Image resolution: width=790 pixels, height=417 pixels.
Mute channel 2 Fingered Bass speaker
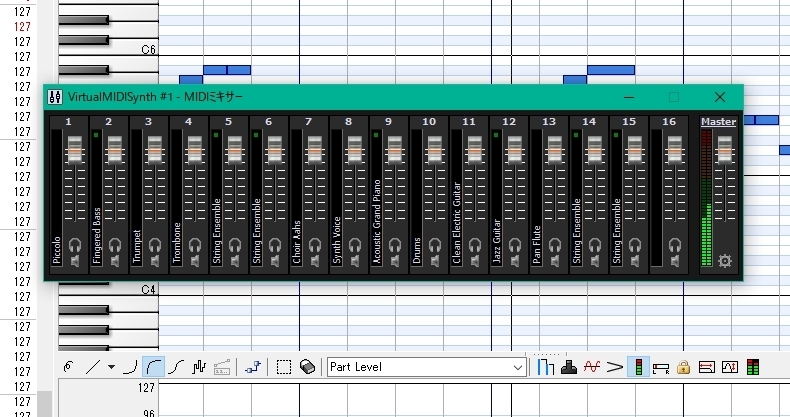point(115,261)
